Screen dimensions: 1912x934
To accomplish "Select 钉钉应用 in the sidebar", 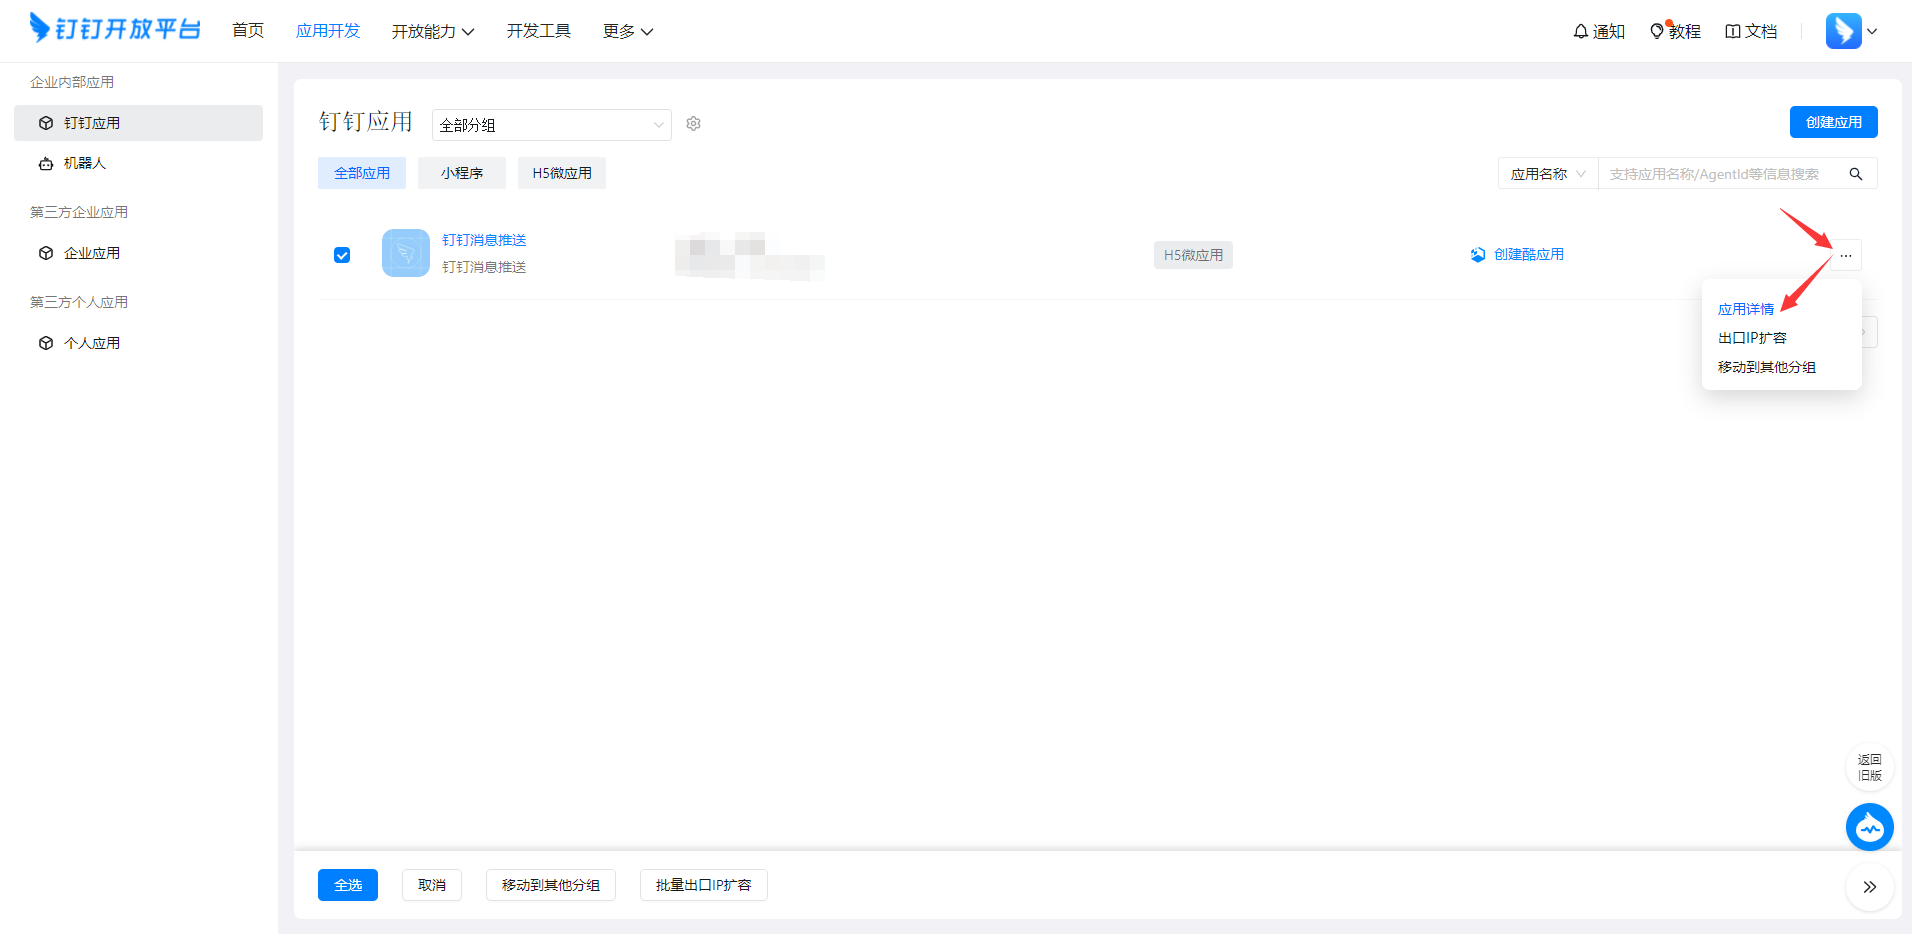I will 138,123.
